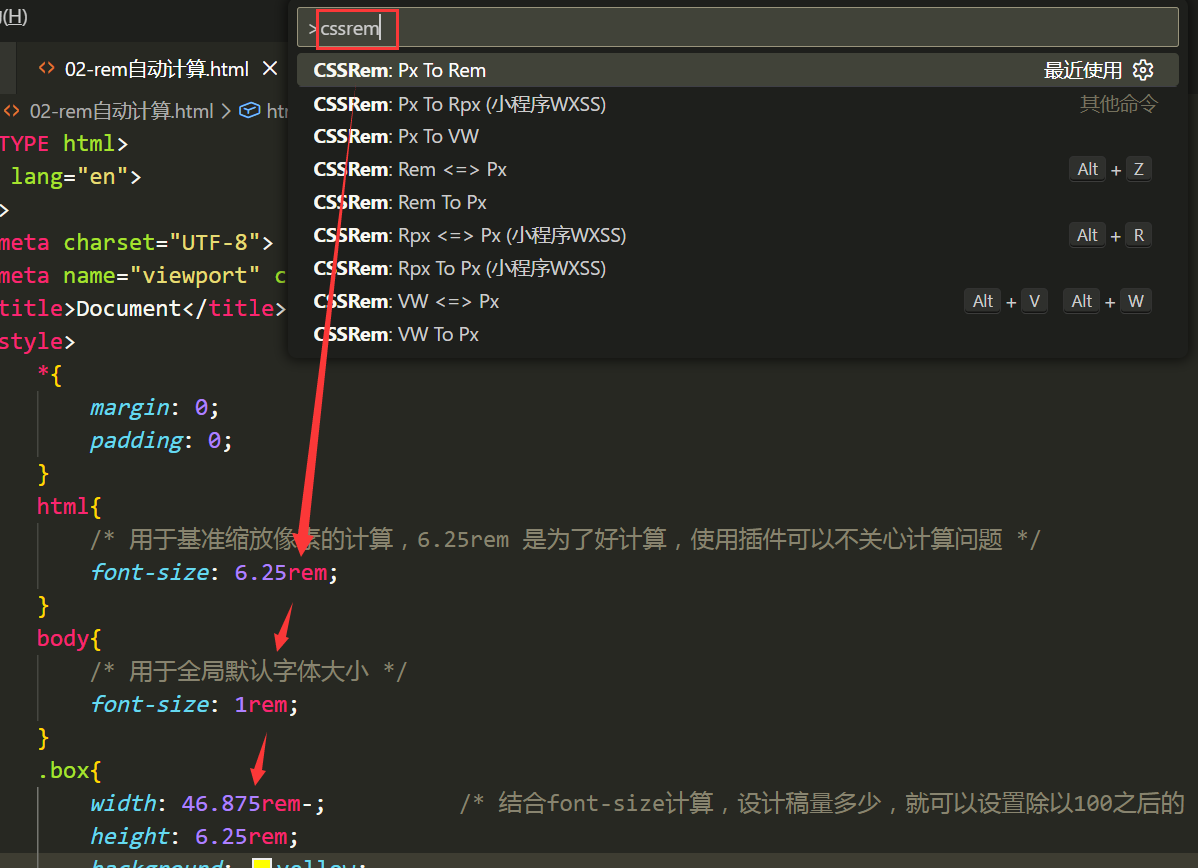Run the CSSRem: VW To Px command
The image size is (1198, 868).
click(x=396, y=334)
